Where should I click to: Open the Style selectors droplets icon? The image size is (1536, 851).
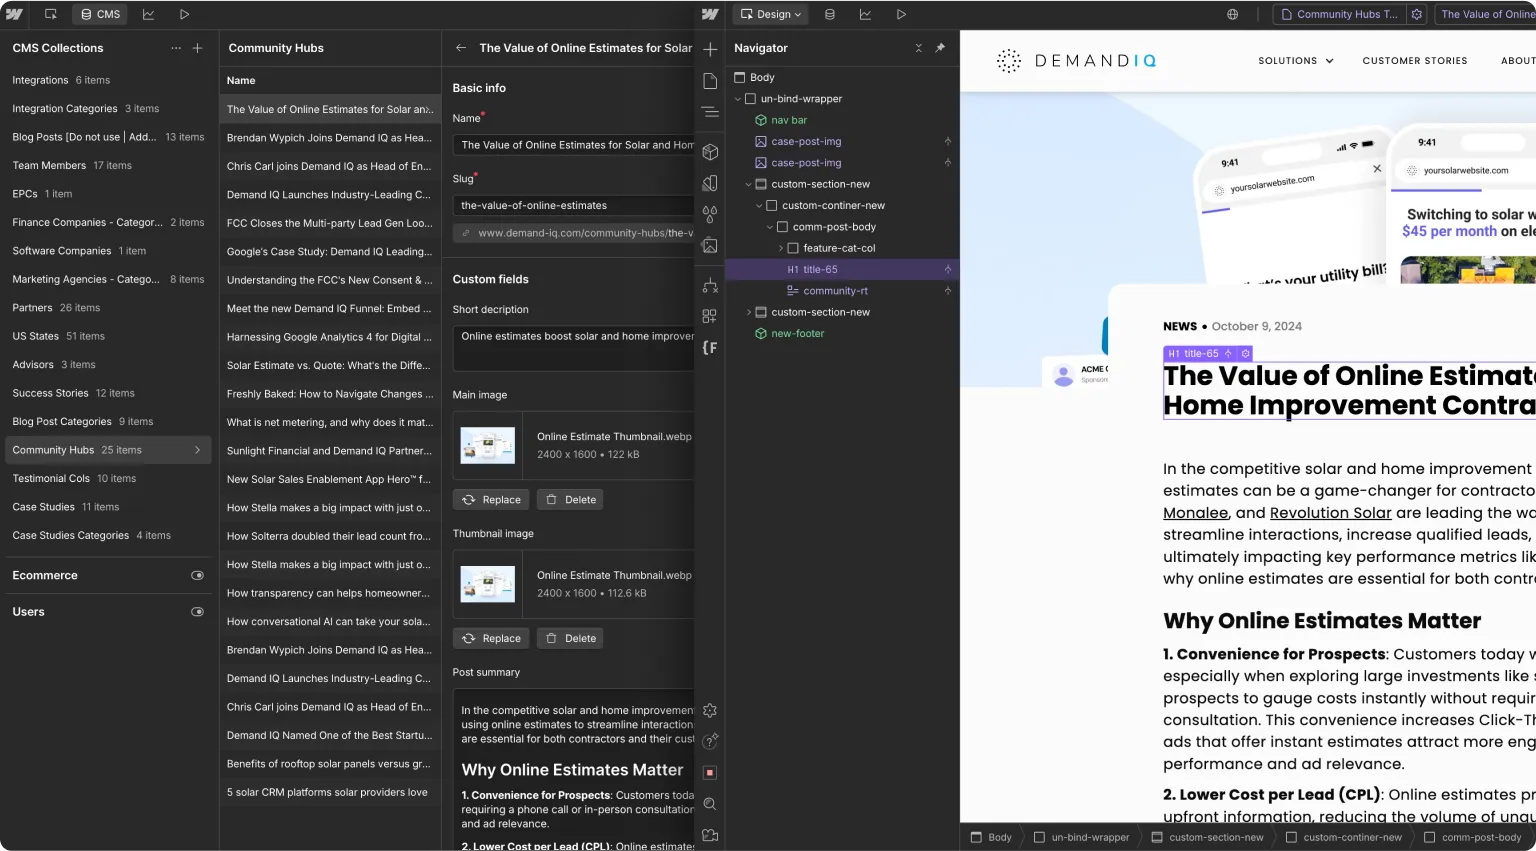coord(710,214)
